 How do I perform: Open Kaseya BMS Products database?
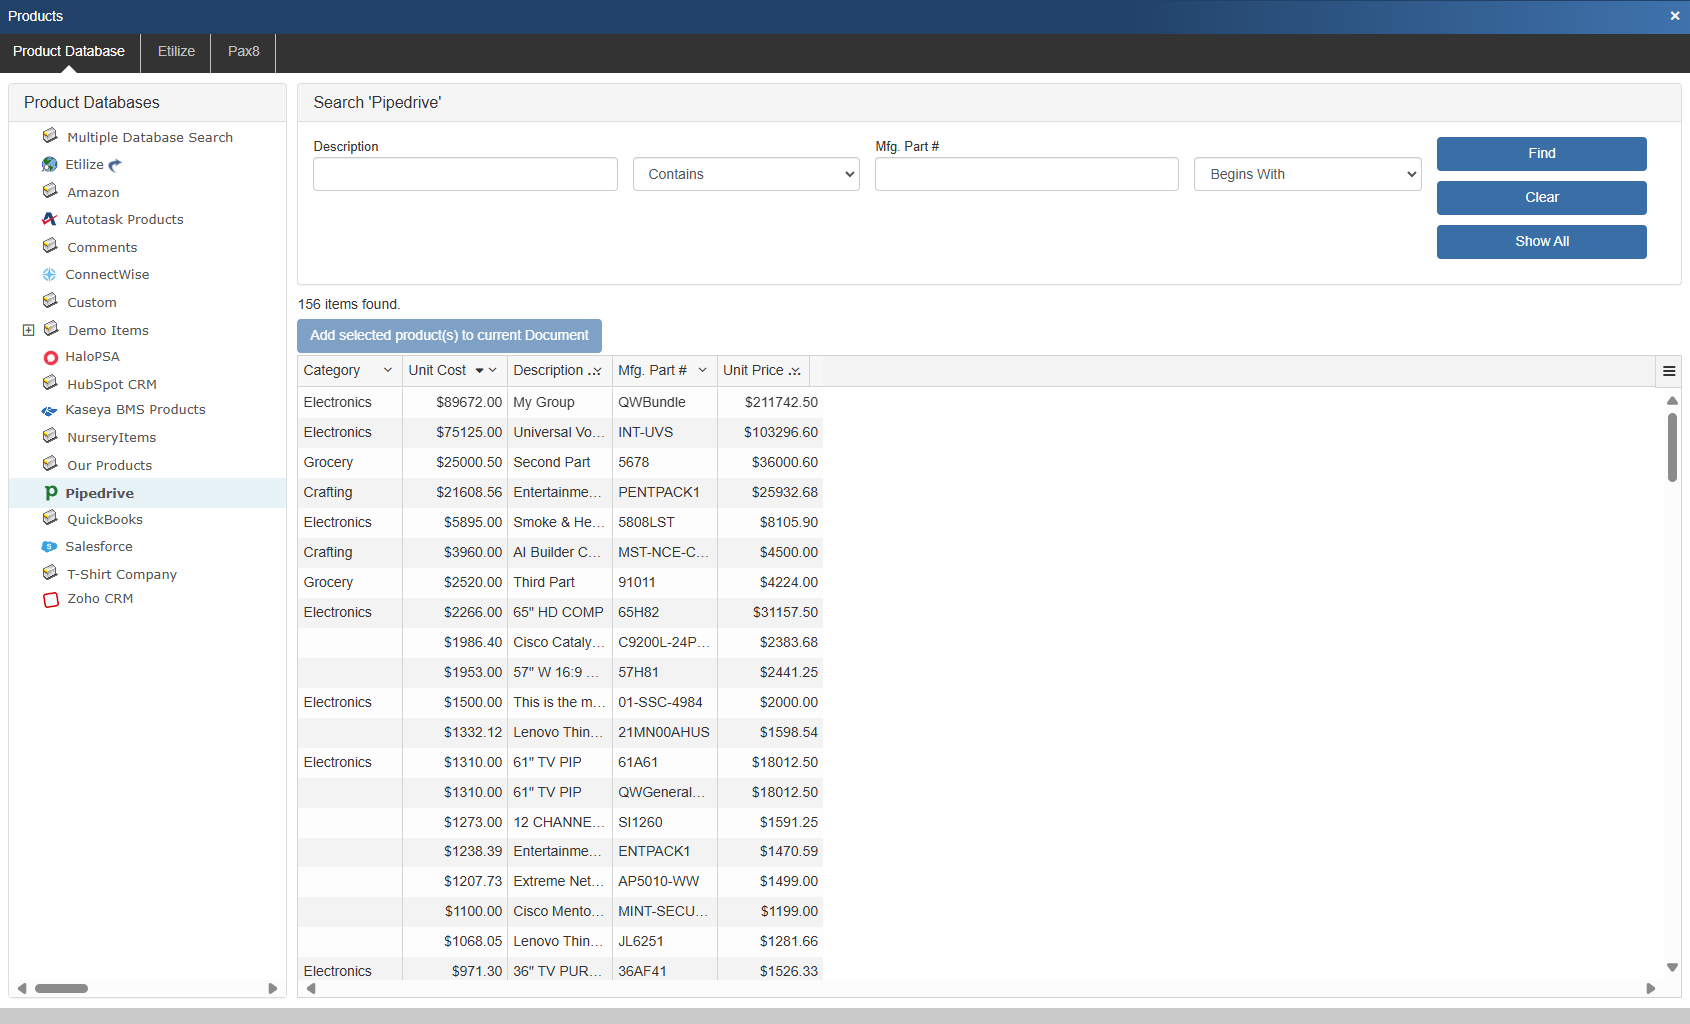click(x=135, y=410)
